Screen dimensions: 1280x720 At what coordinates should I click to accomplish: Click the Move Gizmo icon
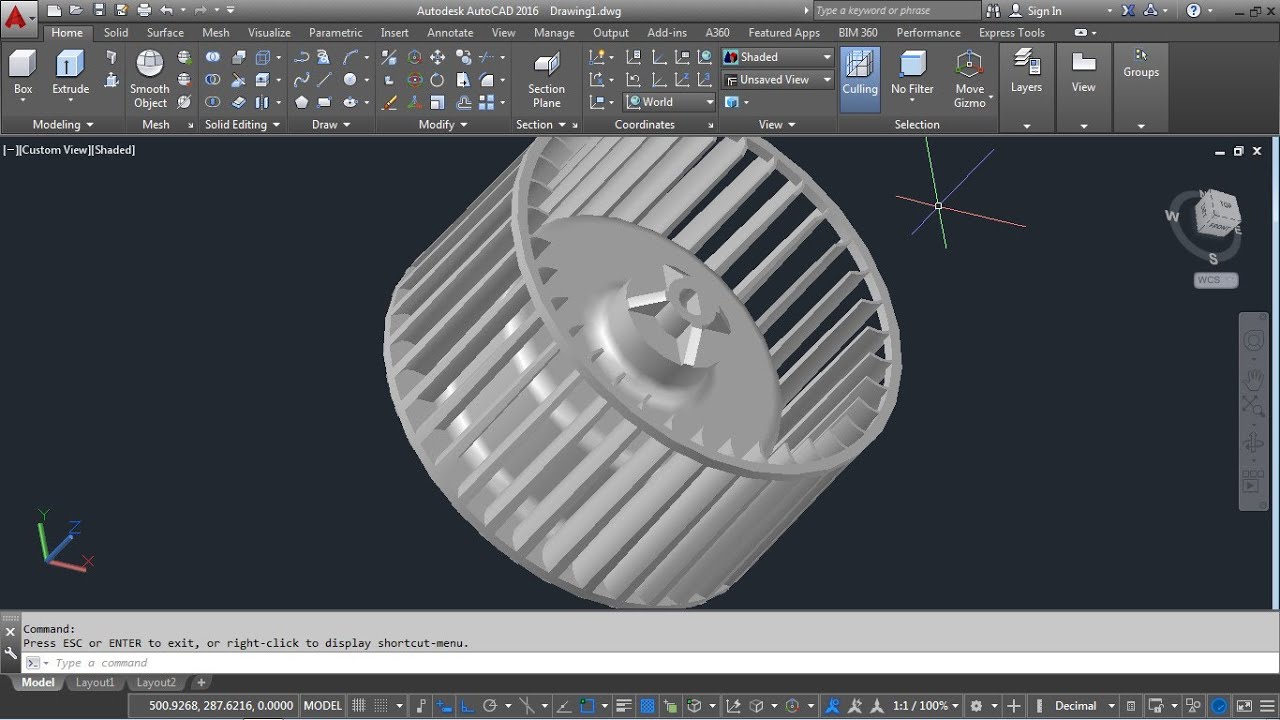click(969, 66)
